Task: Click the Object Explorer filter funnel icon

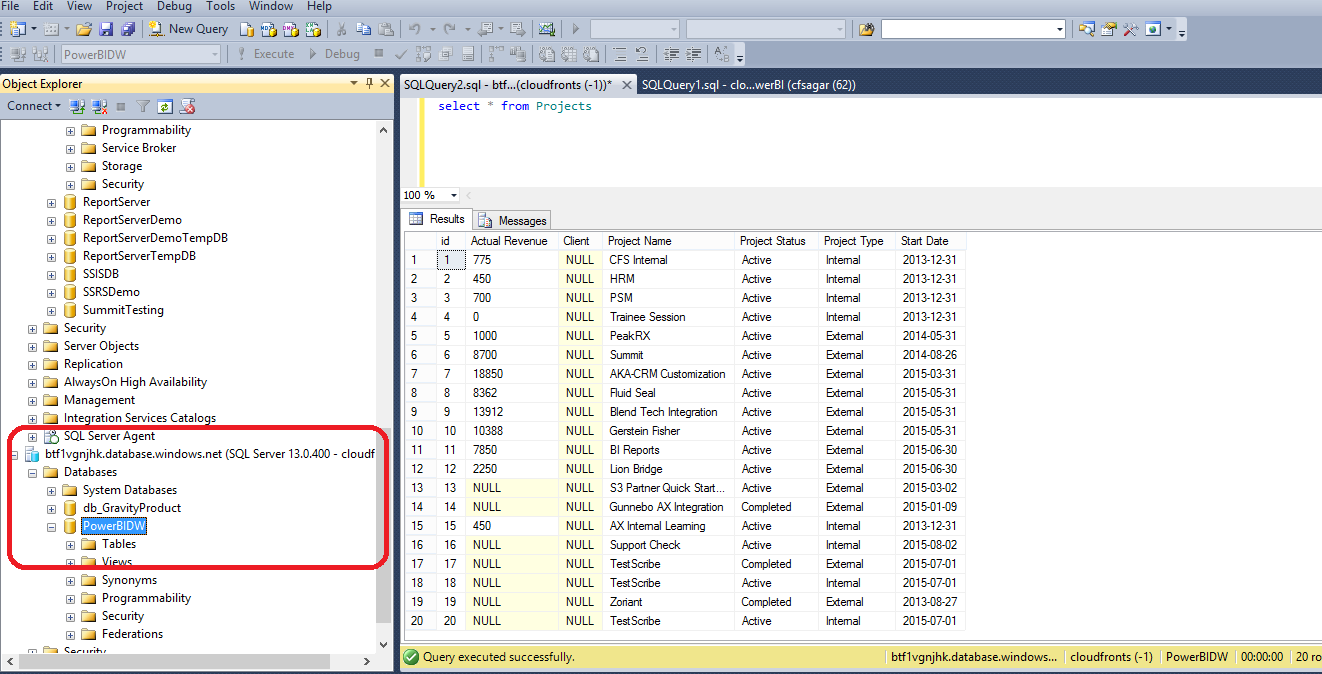Action: 143,106
